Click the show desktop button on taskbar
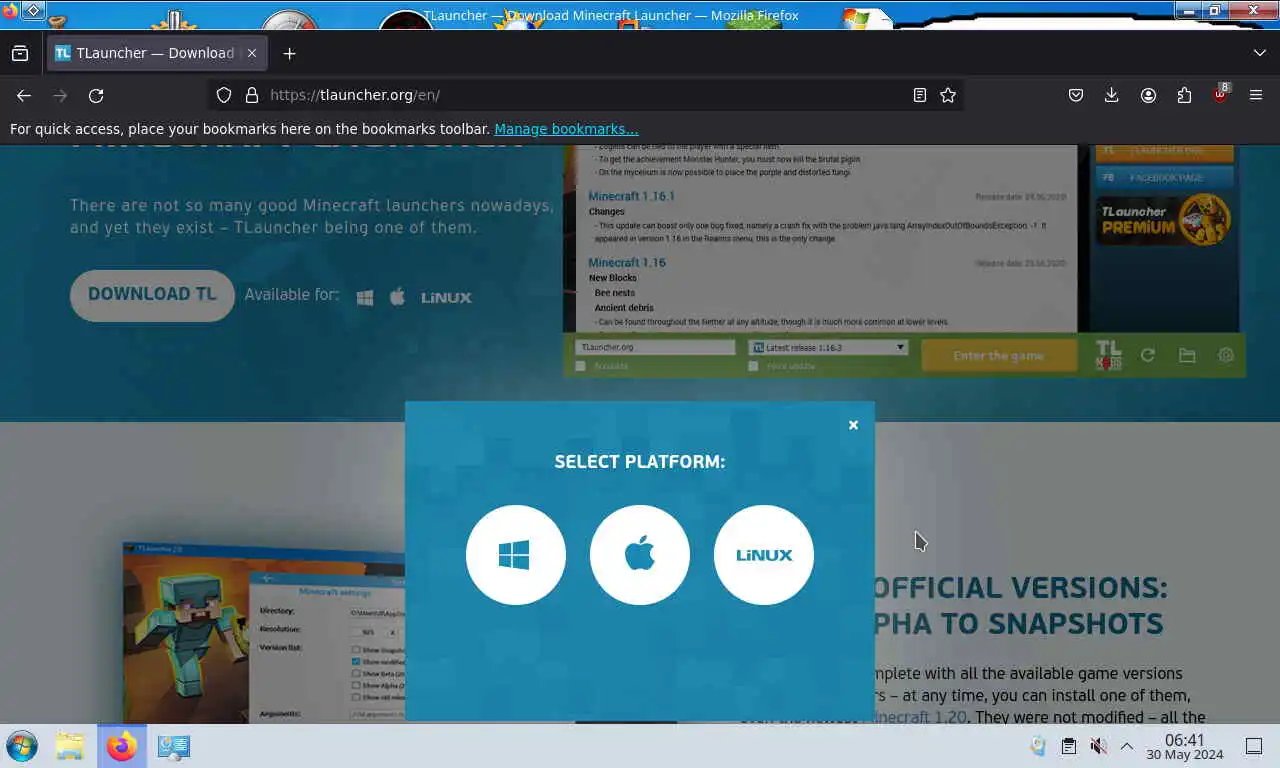Image resolution: width=1280 pixels, height=768 pixels. pos(1254,746)
